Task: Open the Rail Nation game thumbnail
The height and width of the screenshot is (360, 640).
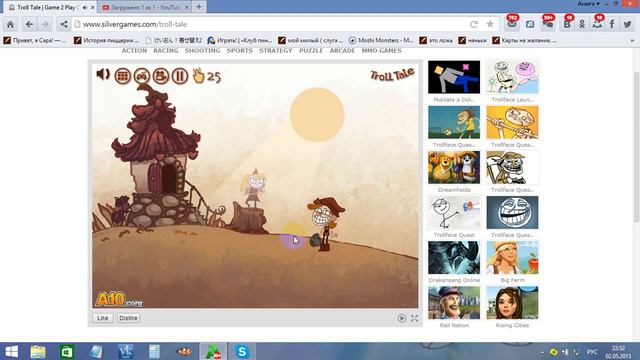Action: [x=454, y=303]
